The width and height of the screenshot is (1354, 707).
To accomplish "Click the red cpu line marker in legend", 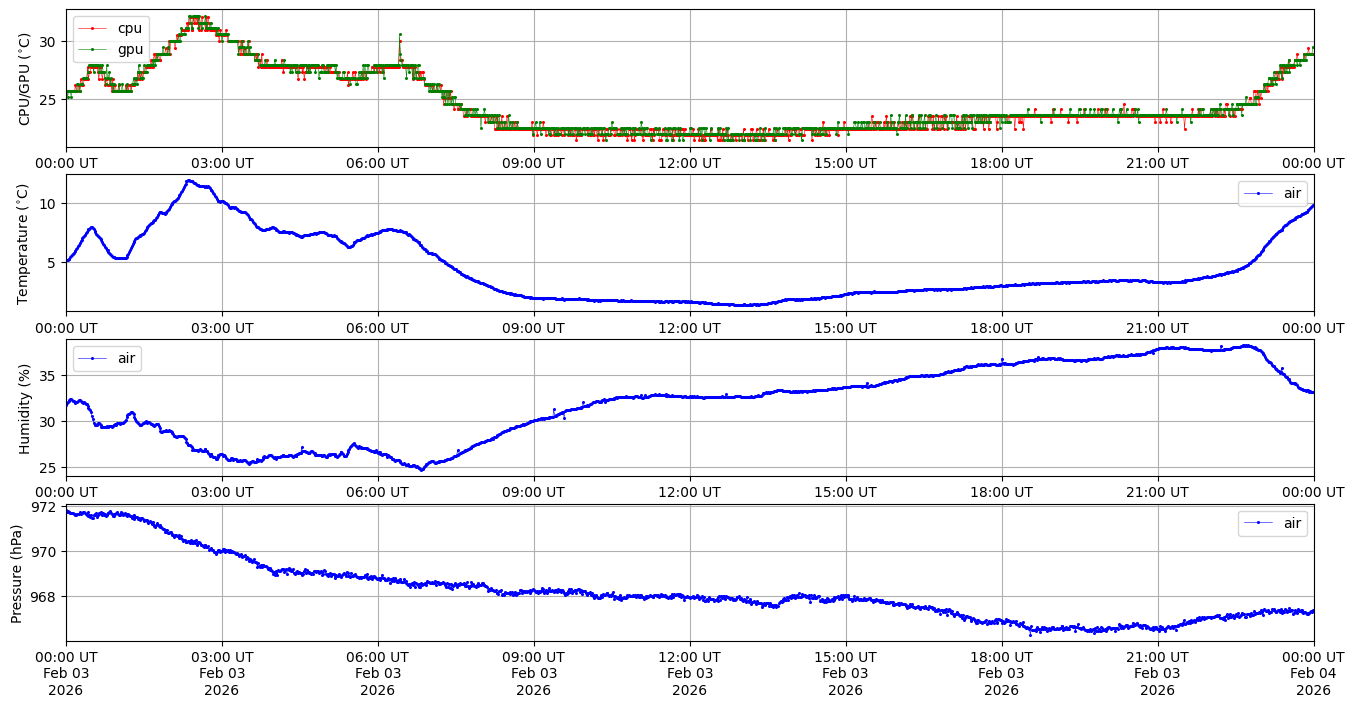I will pos(92,29).
